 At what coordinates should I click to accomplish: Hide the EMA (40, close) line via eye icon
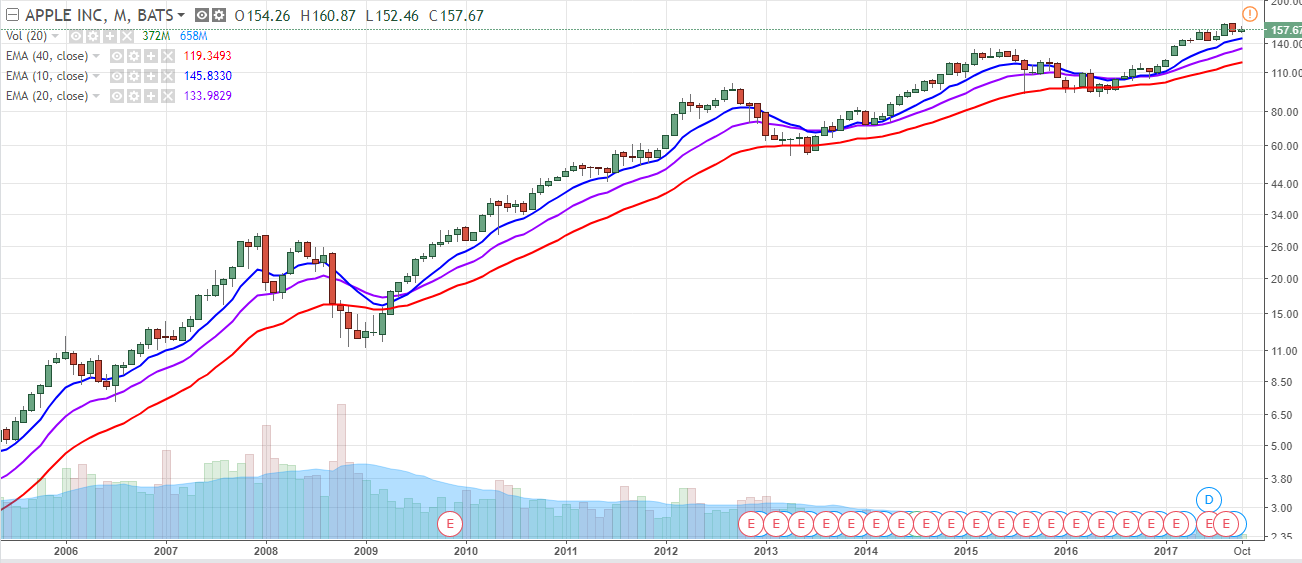click(x=116, y=56)
